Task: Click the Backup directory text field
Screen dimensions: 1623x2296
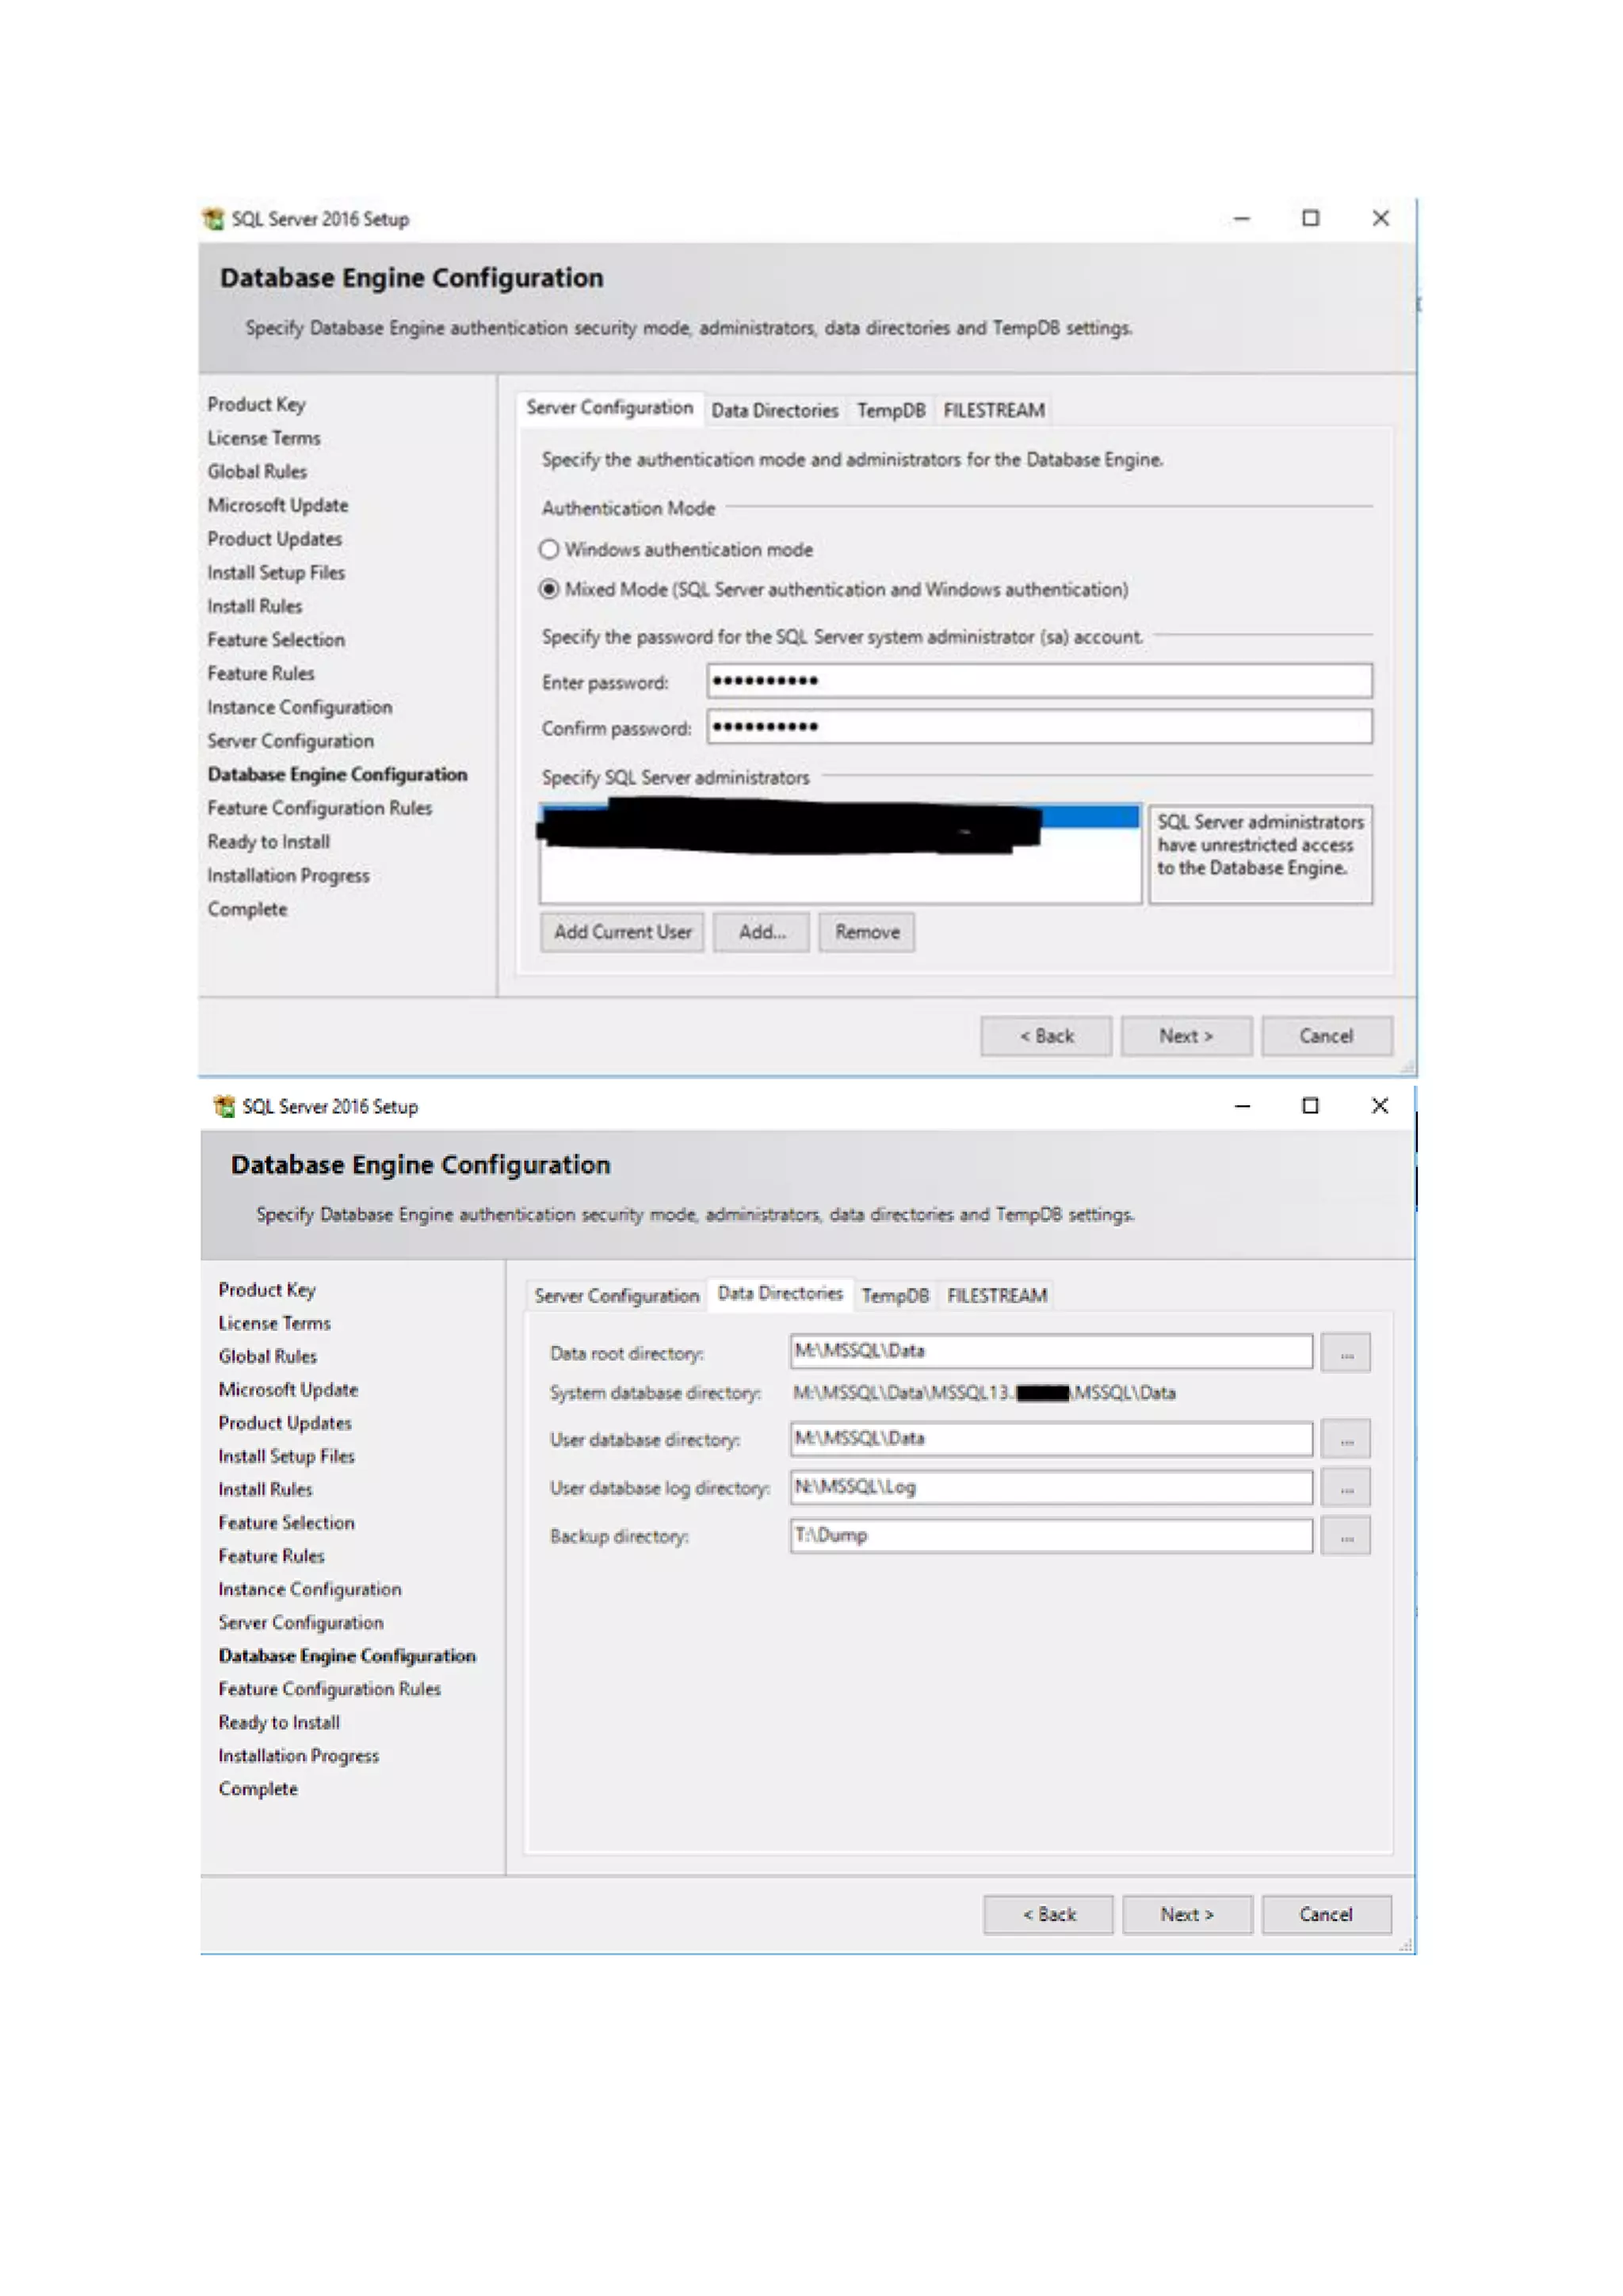Action: pyautogui.click(x=1050, y=1535)
